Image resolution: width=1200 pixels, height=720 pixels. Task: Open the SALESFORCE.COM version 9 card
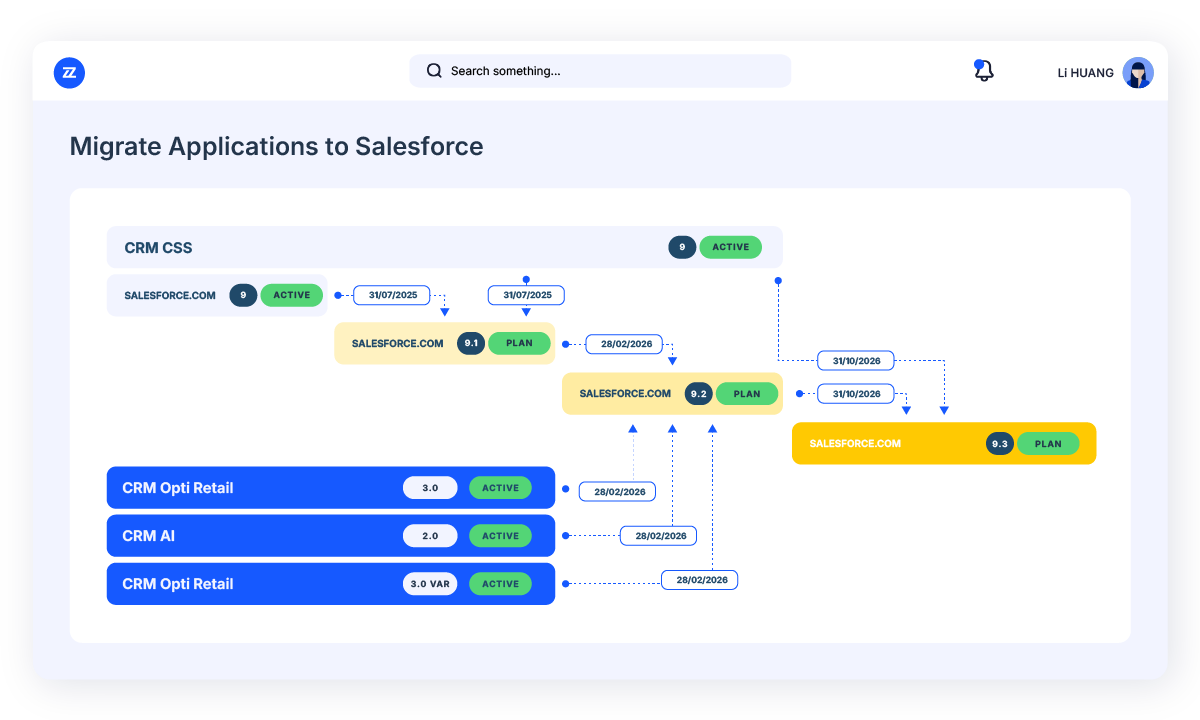(217, 295)
